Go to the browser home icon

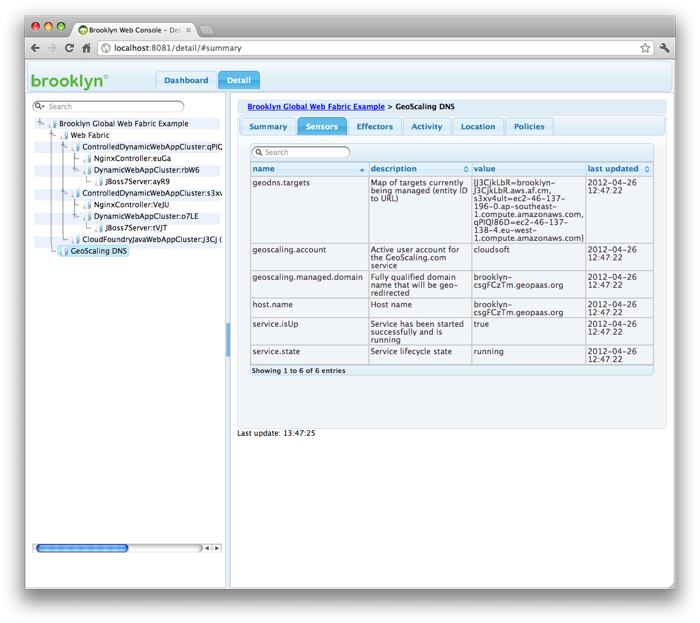click(x=87, y=47)
